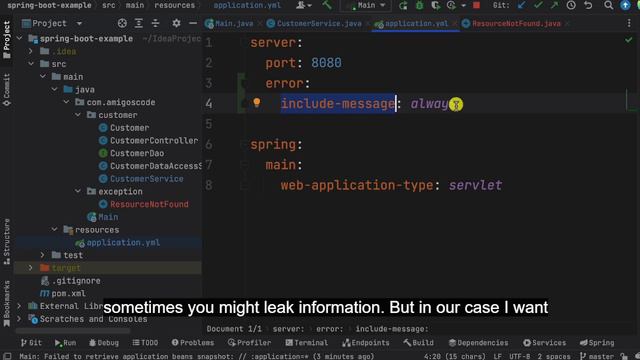Select pom.xml in the project tree
640x360 pixels.
click(62, 293)
